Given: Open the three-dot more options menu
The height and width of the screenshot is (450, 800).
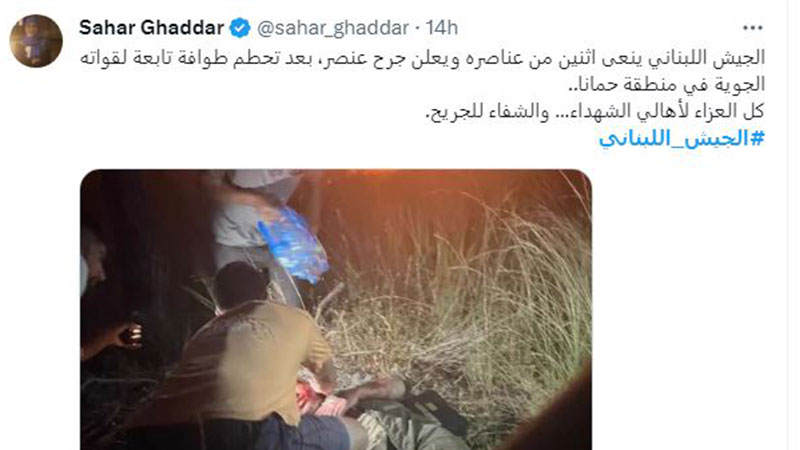Looking at the screenshot, I should [753, 28].
